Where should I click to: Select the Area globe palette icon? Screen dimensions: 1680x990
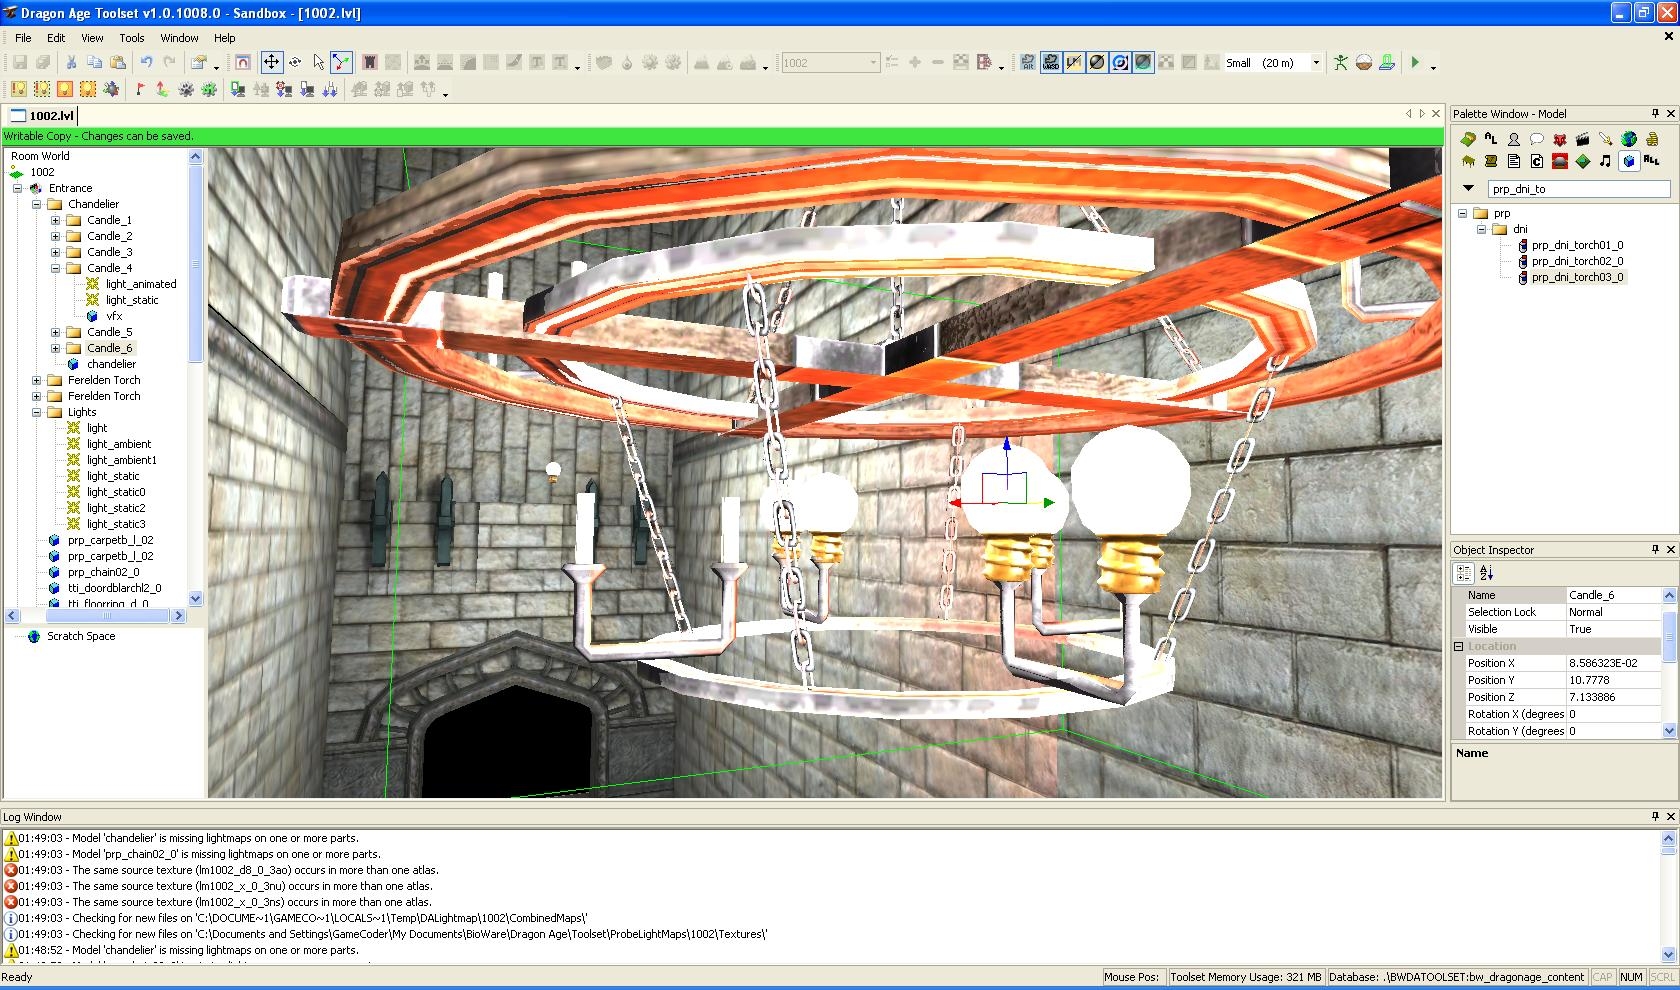click(1629, 139)
